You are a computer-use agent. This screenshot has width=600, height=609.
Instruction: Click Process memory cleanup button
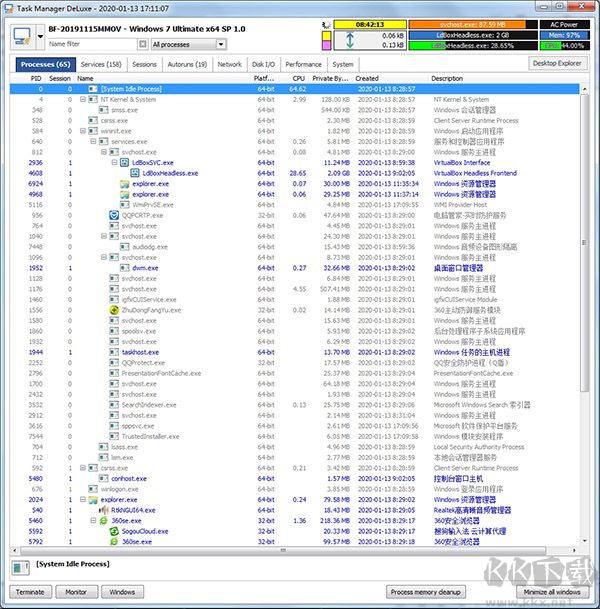pos(426,592)
